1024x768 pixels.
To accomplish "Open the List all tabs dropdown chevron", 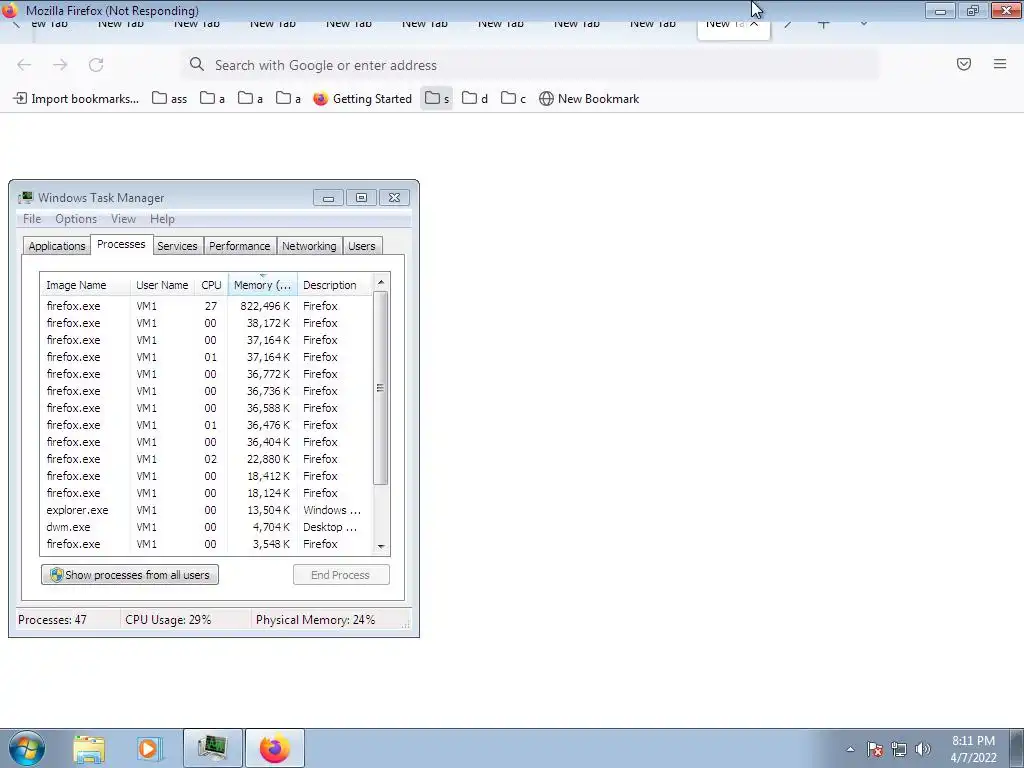I will tap(863, 24).
